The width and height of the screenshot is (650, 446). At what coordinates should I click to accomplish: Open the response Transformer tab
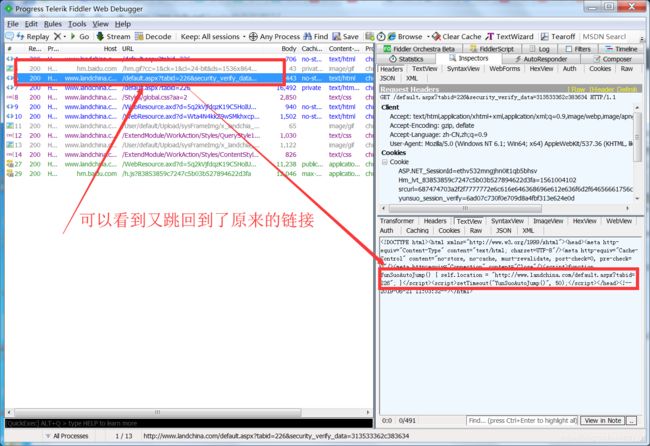click(x=397, y=221)
